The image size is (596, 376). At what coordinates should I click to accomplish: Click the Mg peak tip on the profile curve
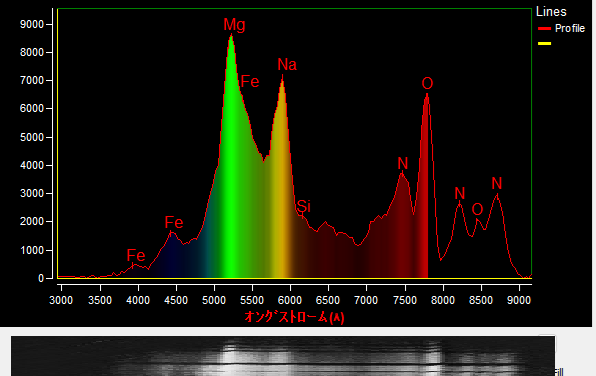point(231,34)
